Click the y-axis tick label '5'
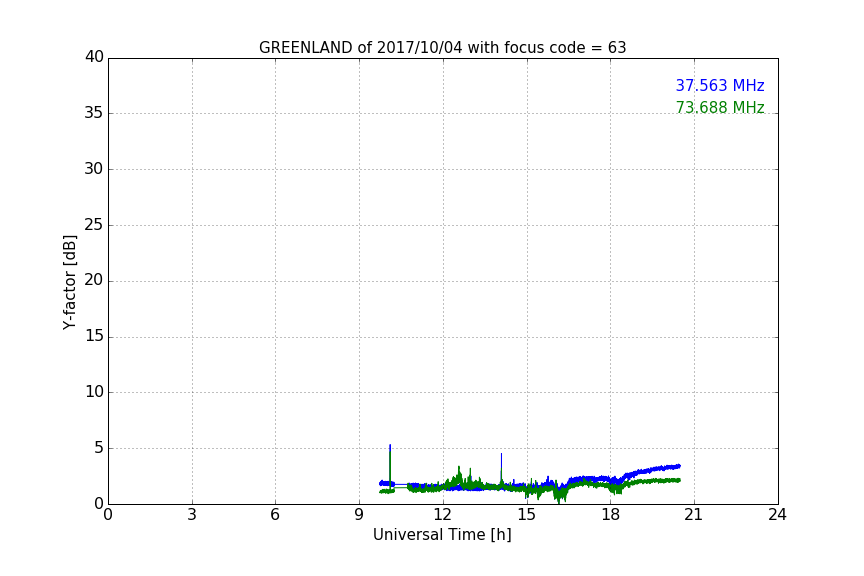 [99, 448]
